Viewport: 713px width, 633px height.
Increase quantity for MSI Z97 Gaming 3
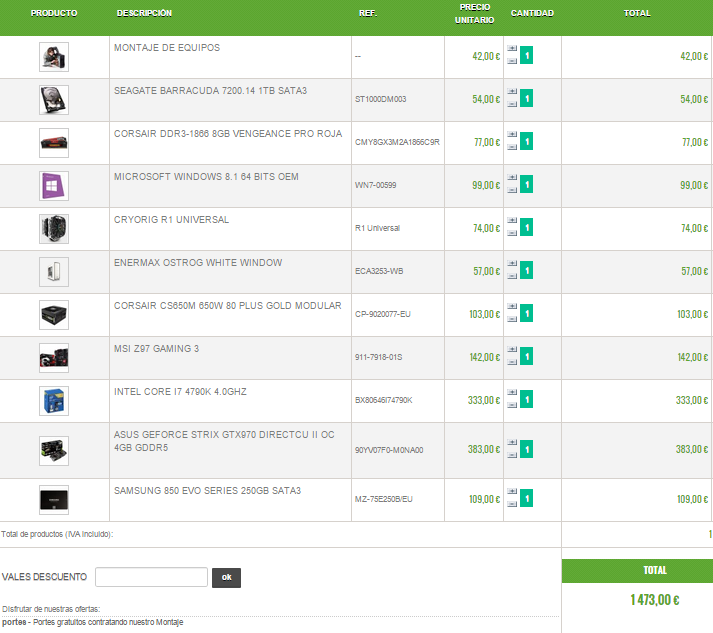pyautogui.click(x=512, y=349)
